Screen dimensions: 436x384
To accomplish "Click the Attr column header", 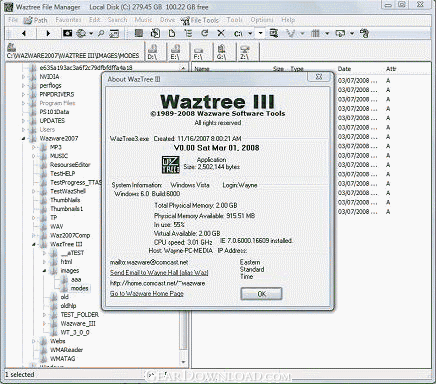I will pyautogui.click(x=391, y=69).
